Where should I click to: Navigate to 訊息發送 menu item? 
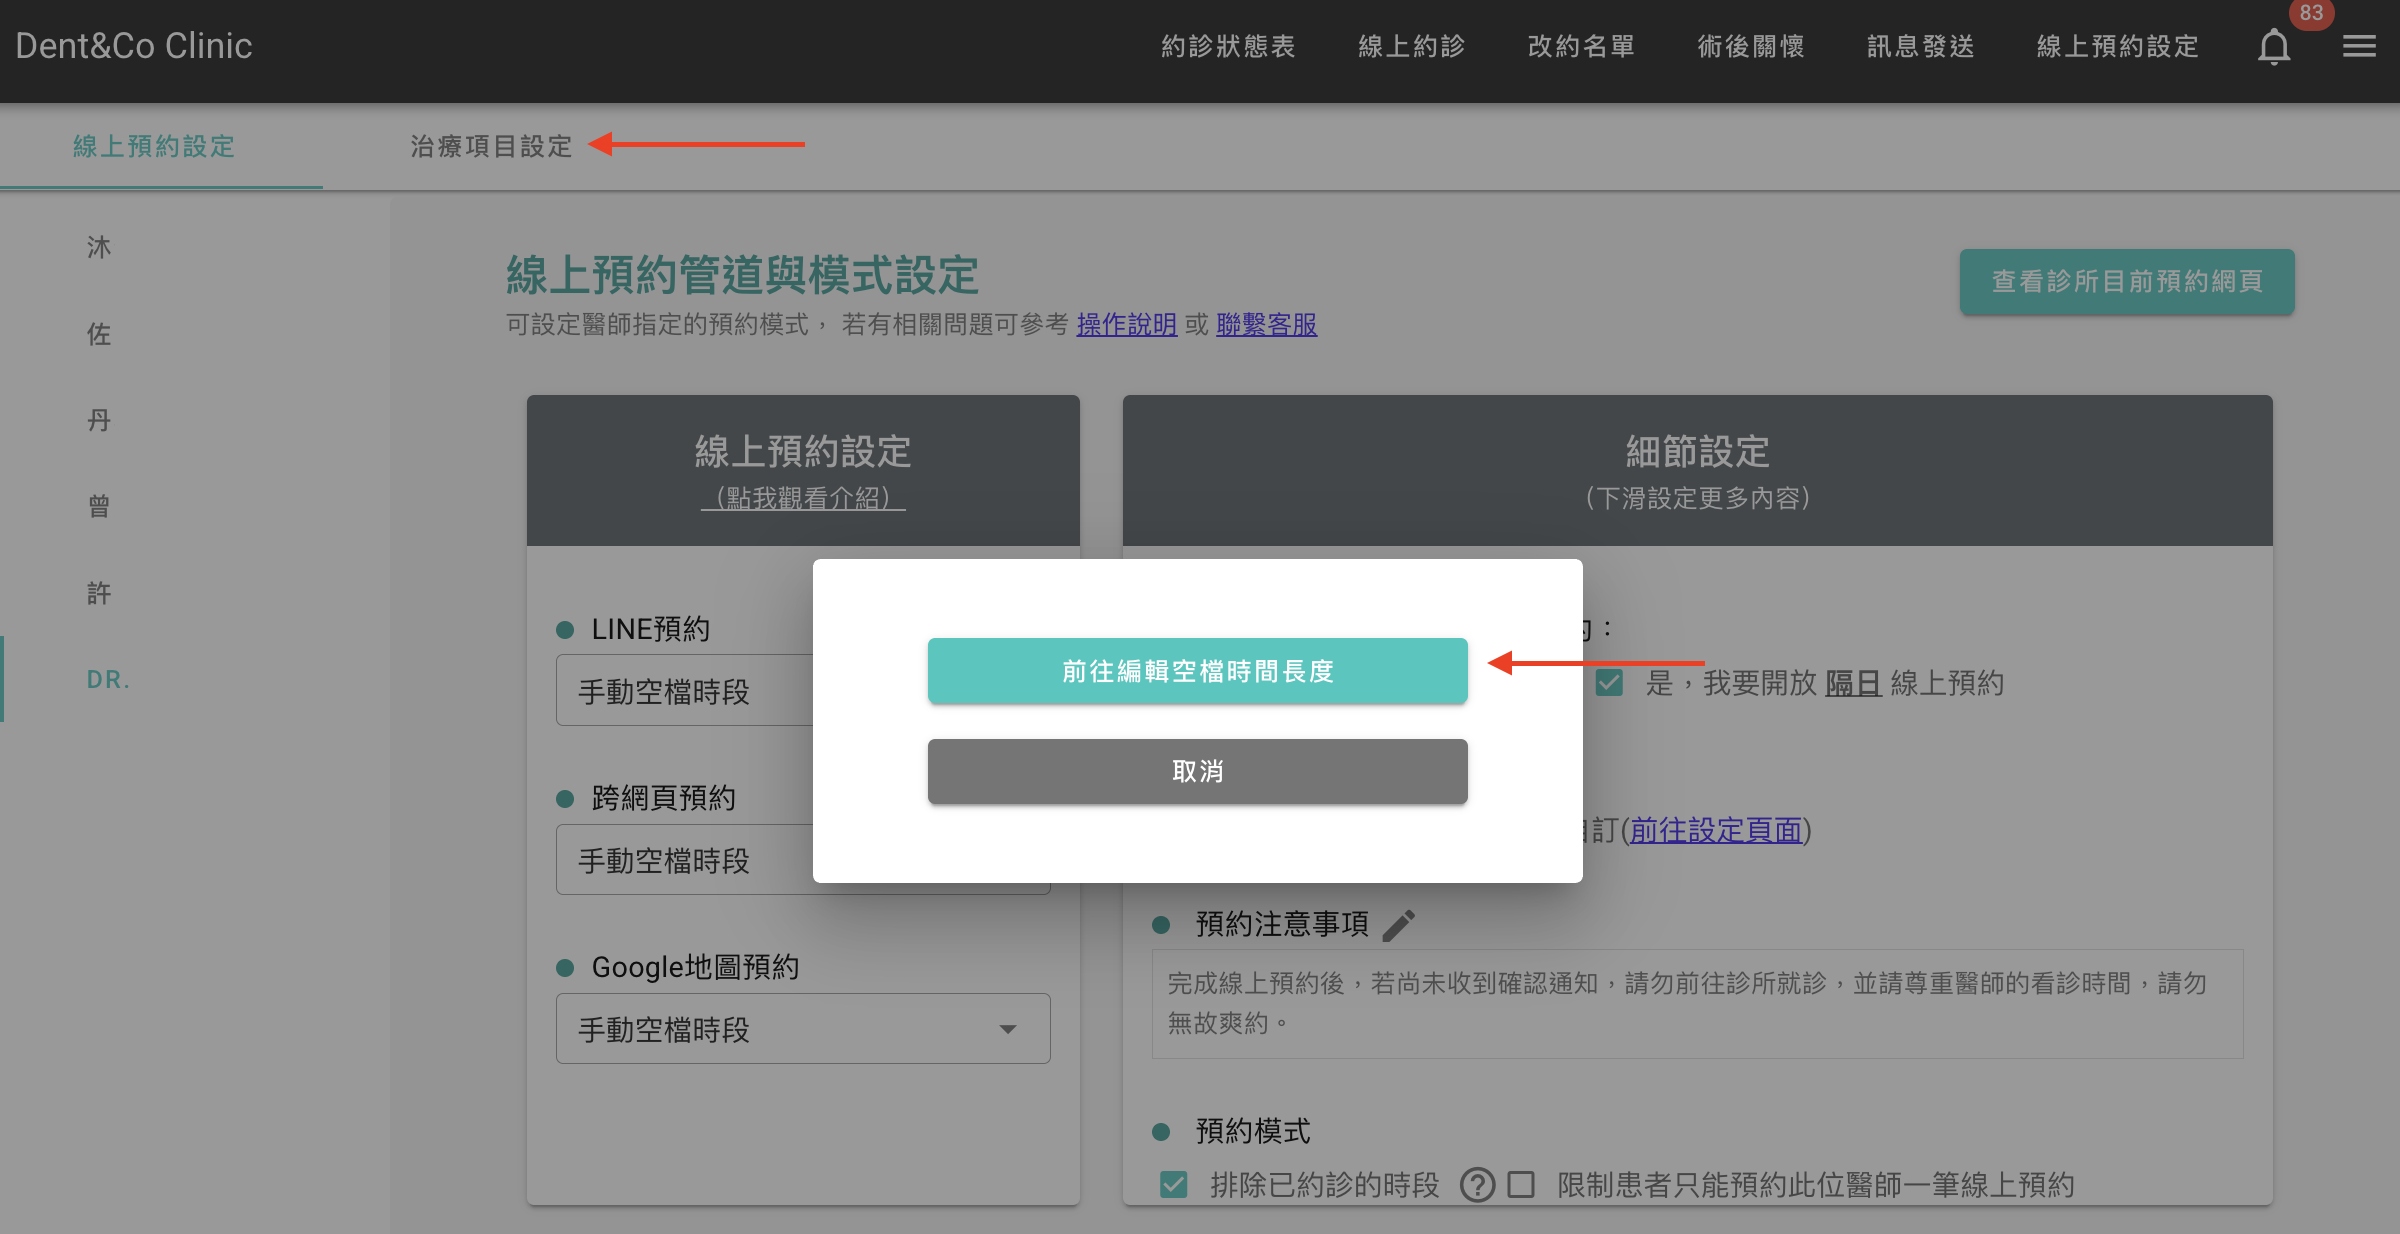point(1919,46)
